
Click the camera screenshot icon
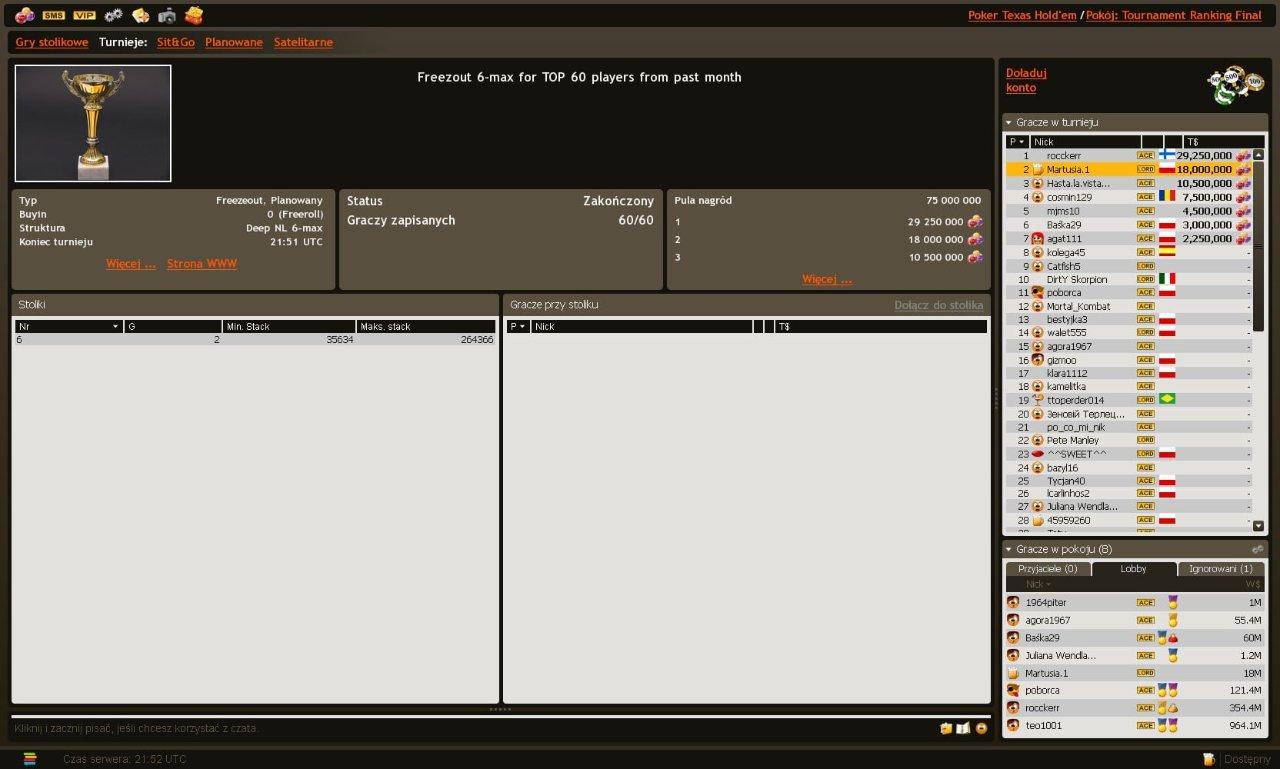pyautogui.click(x=167, y=15)
